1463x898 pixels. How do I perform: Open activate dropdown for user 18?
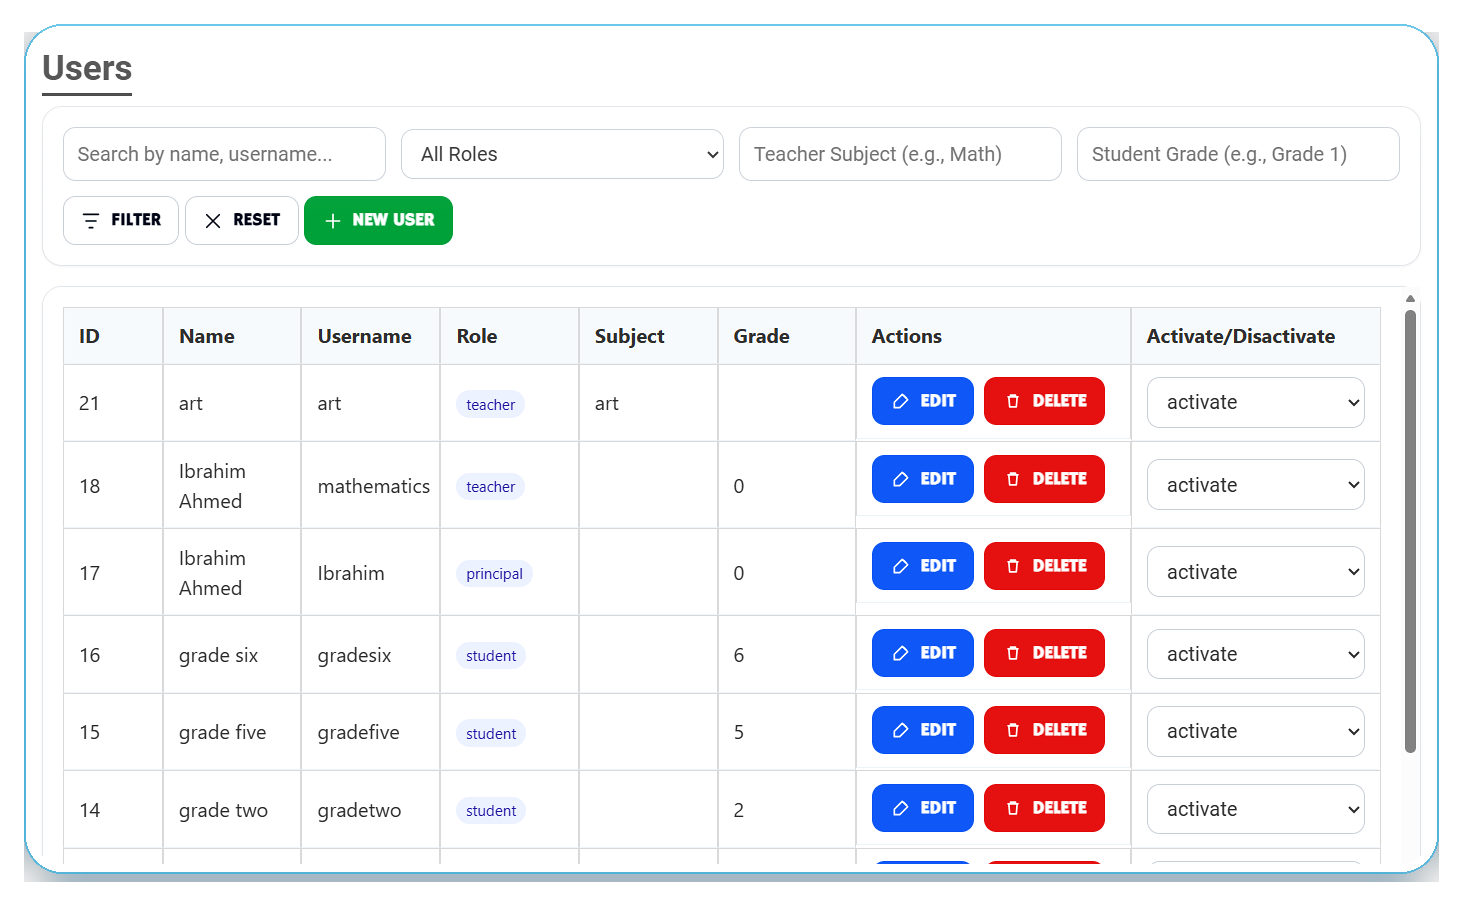1255,485
